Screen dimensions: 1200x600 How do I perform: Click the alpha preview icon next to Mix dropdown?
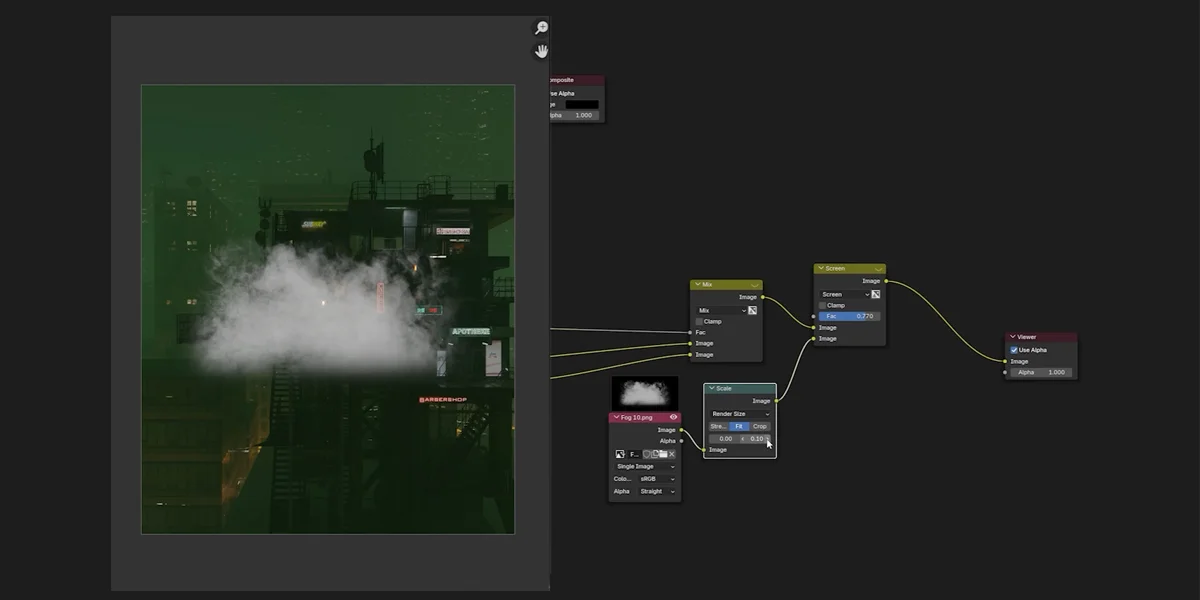[x=753, y=311]
